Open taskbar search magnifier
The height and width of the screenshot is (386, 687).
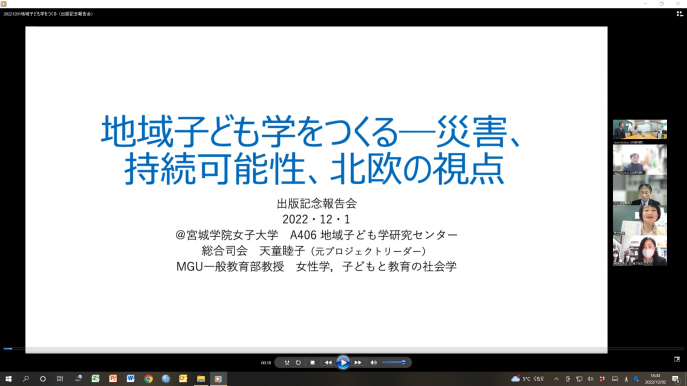tap(25, 379)
